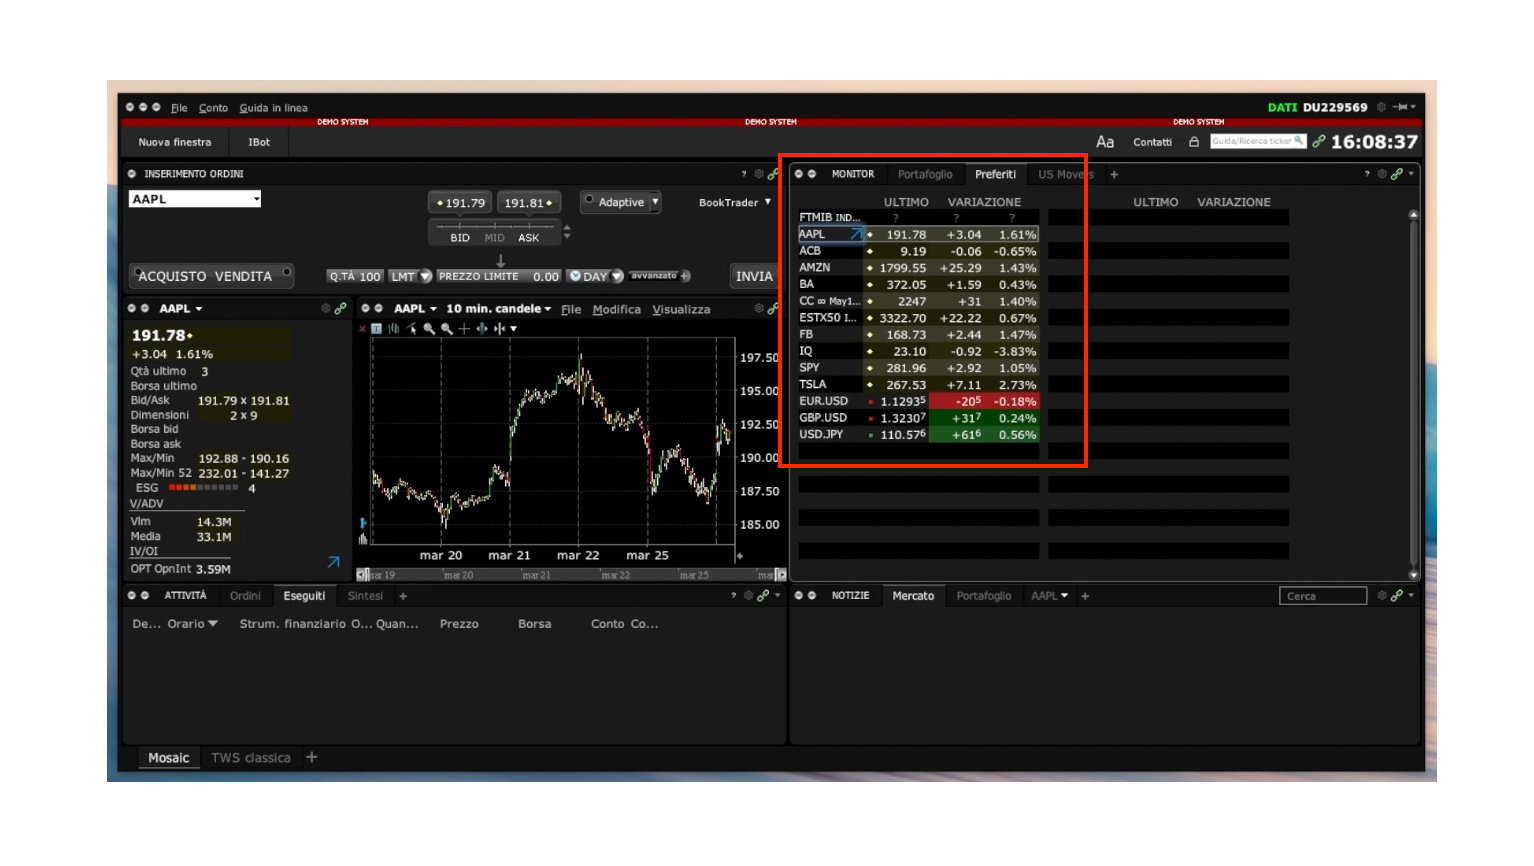Open IBot
The image size is (1534, 866).
(x=259, y=142)
